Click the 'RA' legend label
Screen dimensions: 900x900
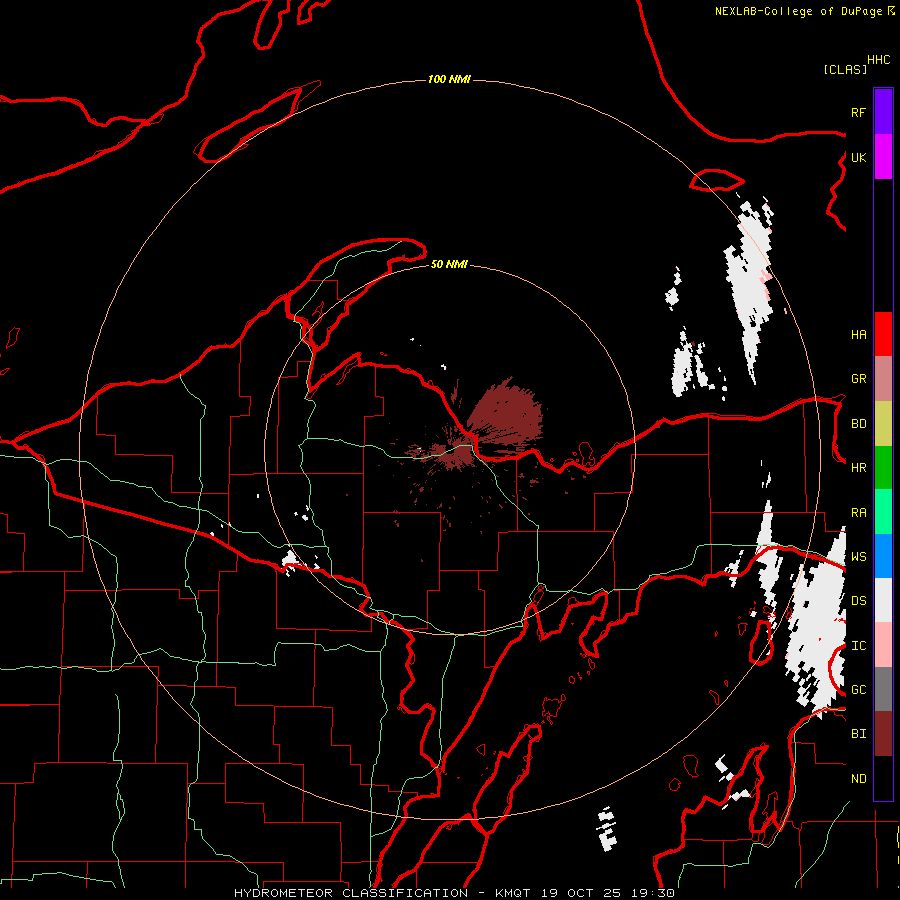point(858,513)
